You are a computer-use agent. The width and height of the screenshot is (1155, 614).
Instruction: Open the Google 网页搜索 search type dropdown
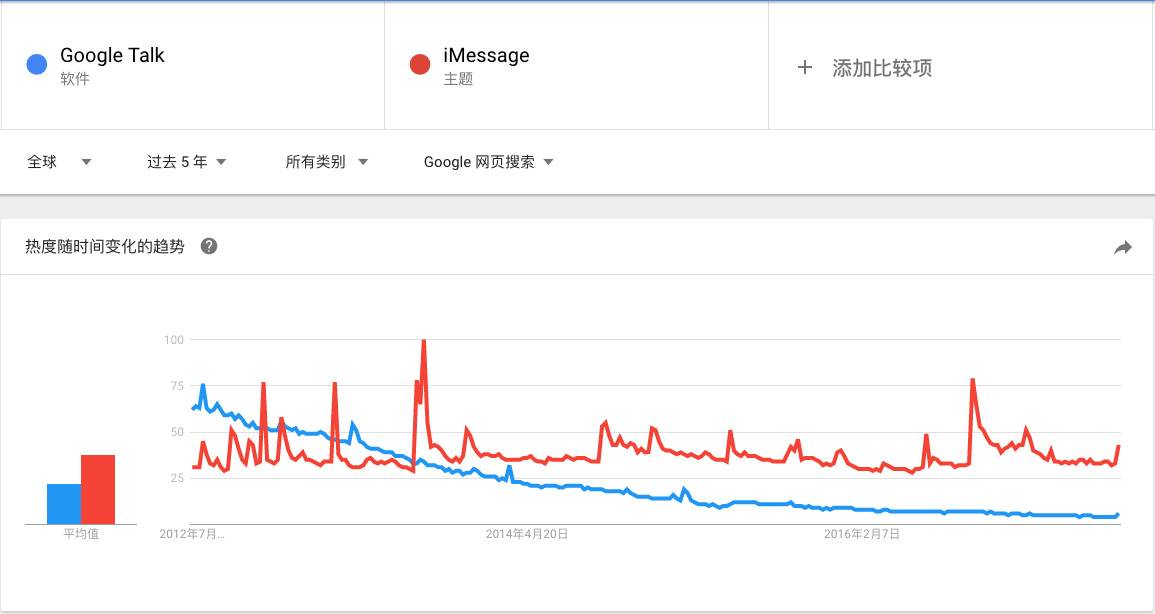click(x=488, y=162)
